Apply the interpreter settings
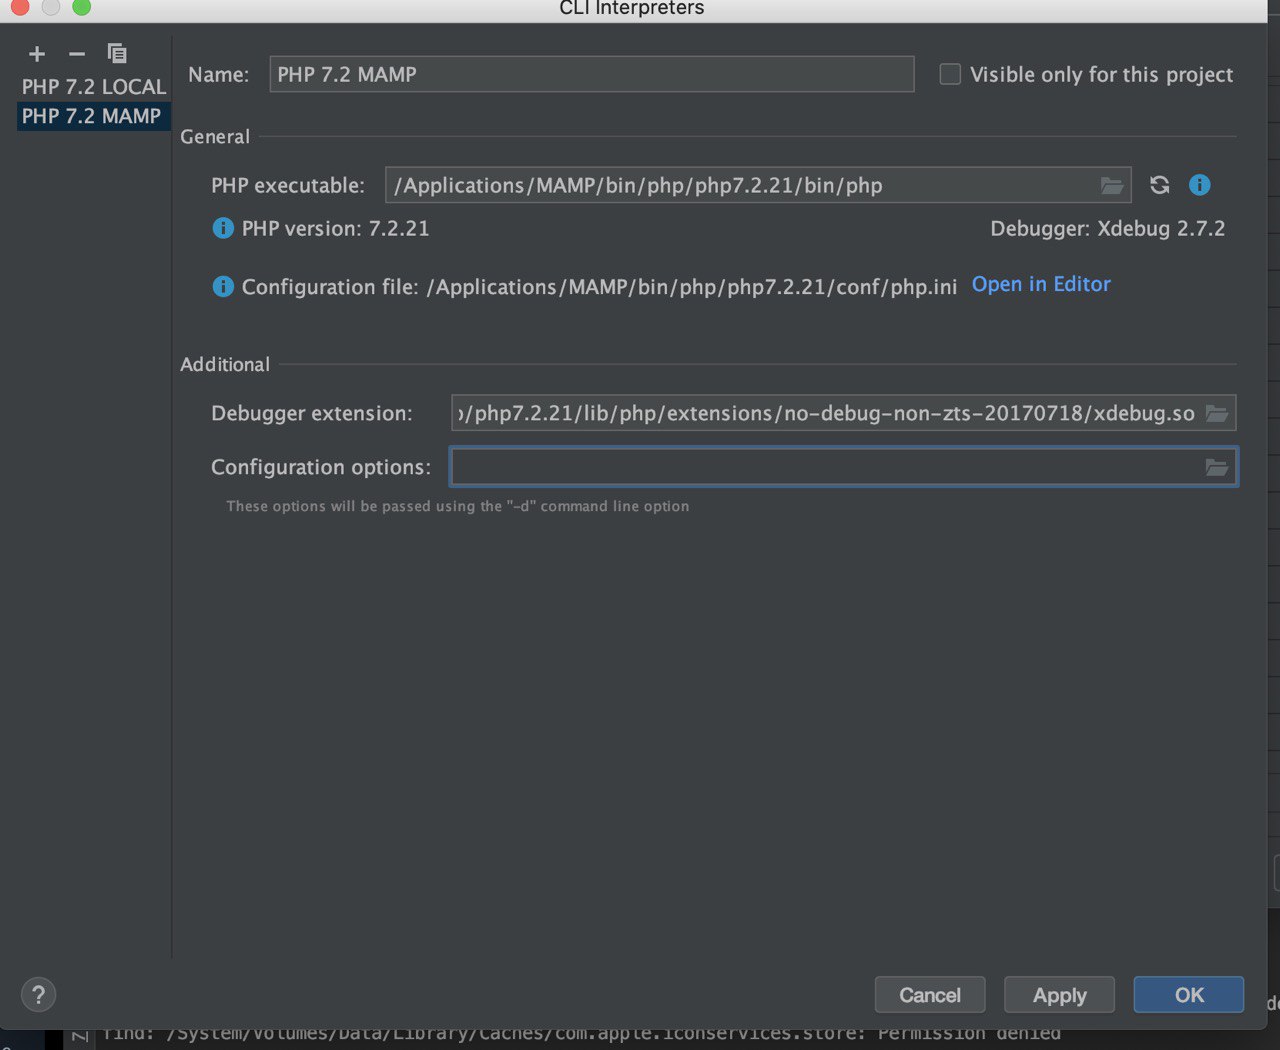 (x=1059, y=995)
